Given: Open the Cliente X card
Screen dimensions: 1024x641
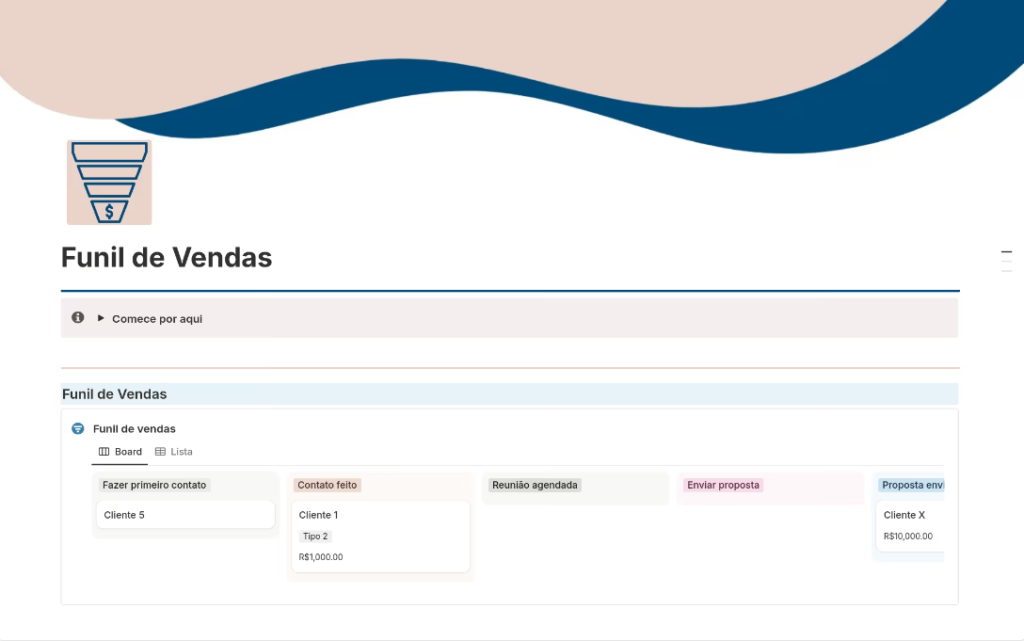Looking at the screenshot, I should 908,515.
